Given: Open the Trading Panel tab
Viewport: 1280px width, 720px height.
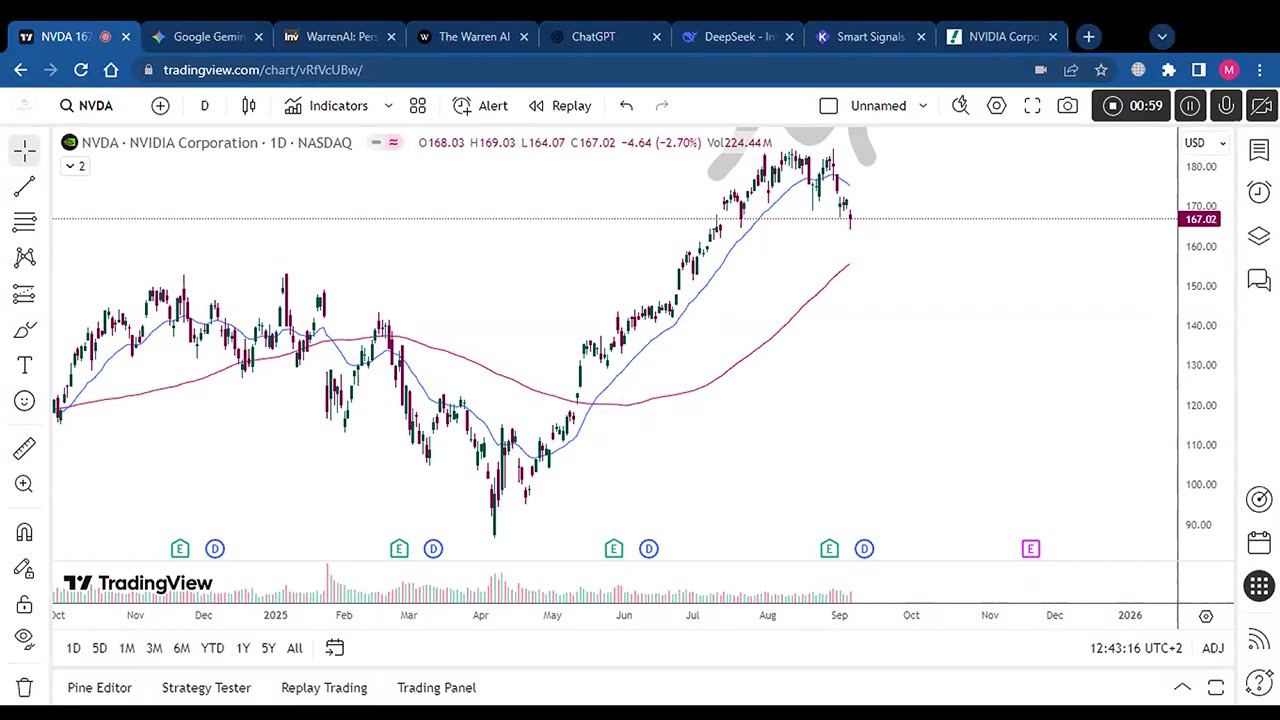Looking at the screenshot, I should tap(436, 688).
